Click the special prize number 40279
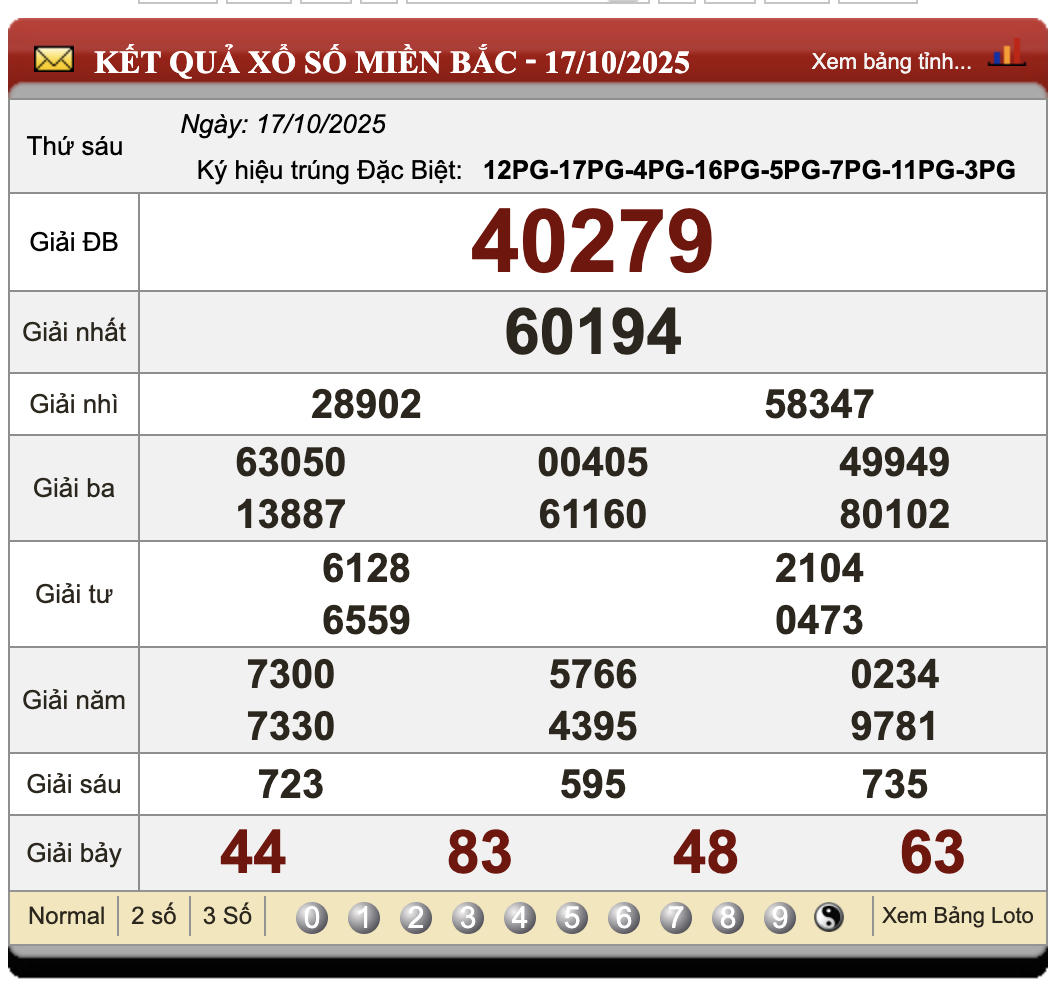The height and width of the screenshot is (986, 1058). (x=594, y=240)
